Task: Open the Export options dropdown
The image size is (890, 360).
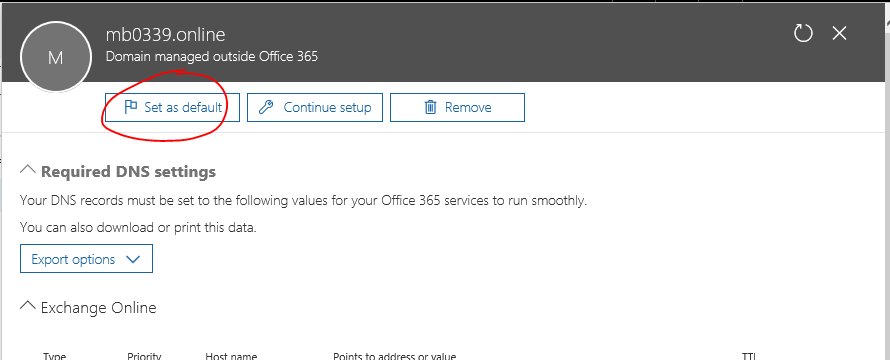Action: (86, 259)
